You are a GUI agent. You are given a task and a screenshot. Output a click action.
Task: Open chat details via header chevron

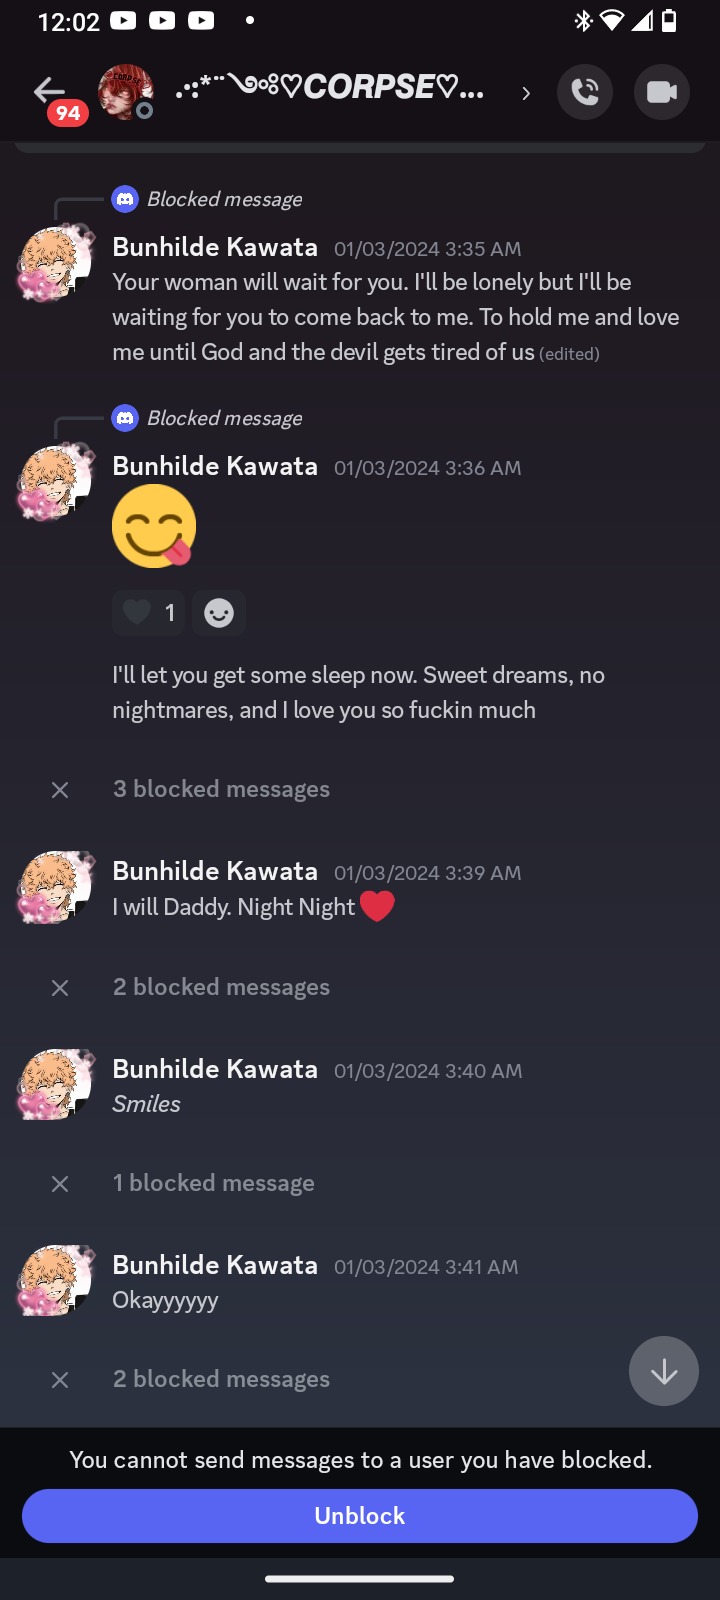pos(526,93)
